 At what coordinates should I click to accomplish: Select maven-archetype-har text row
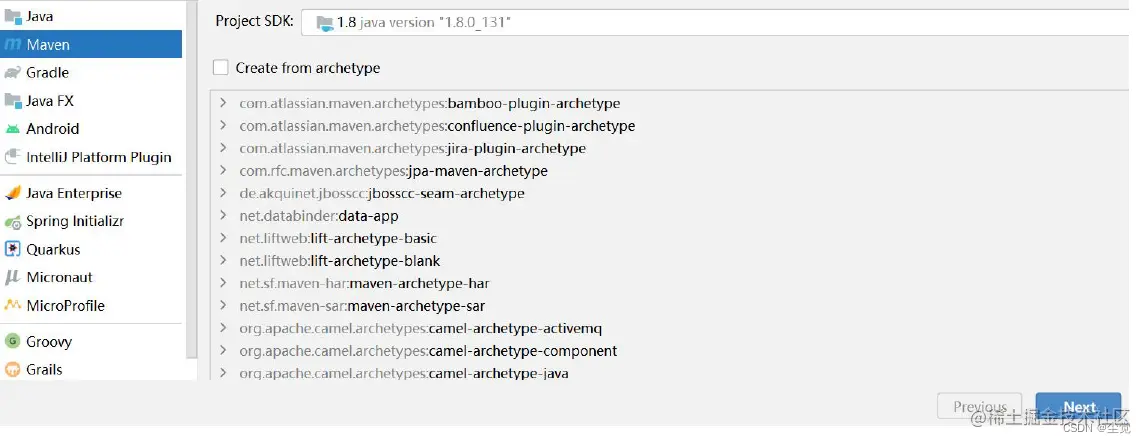pyautogui.click(x=364, y=284)
